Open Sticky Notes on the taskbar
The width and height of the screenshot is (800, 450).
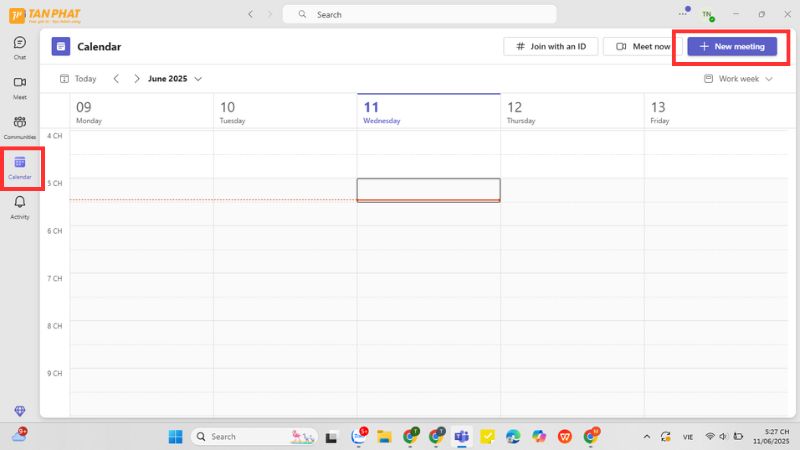point(487,436)
